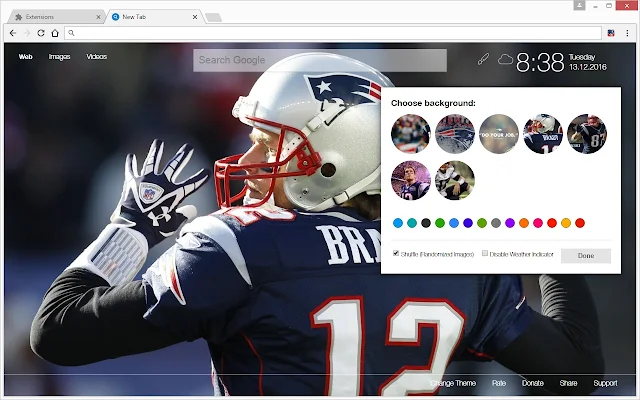Pick the gray color swatch
The image size is (640, 400).
click(x=496, y=223)
